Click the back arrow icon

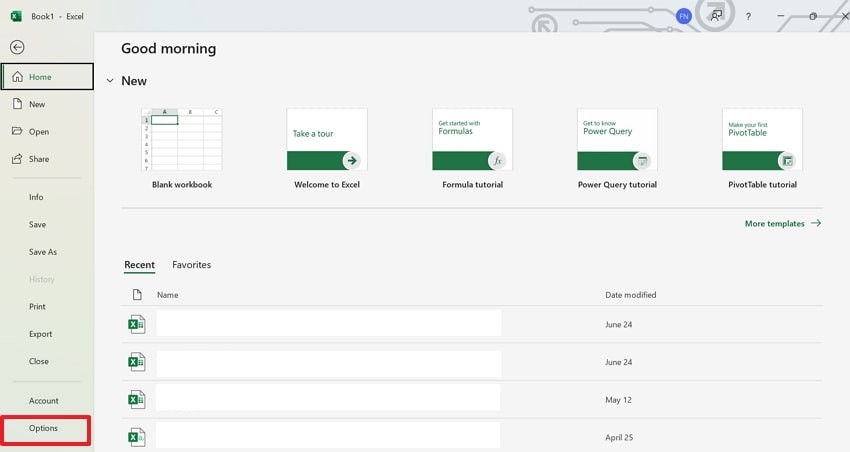[x=17, y=47]
